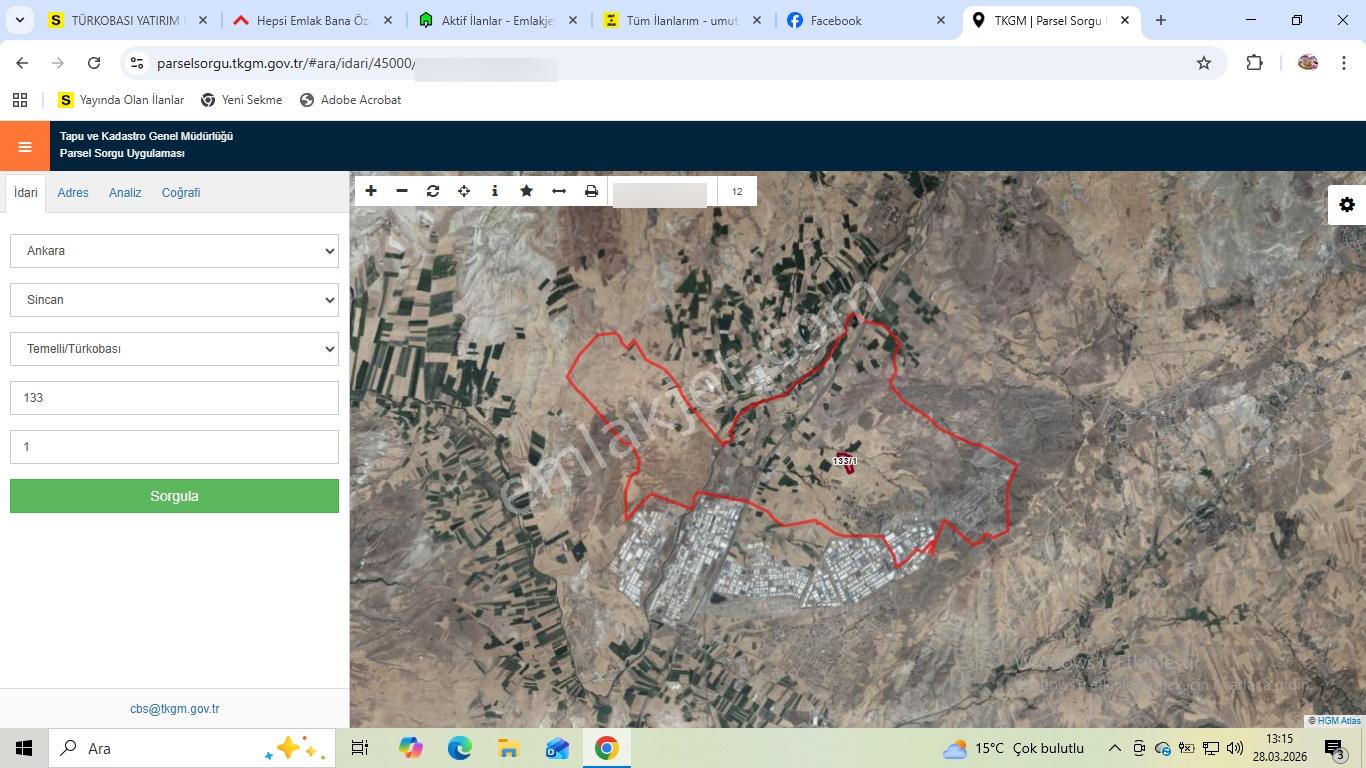This screenshot has width=1366, height=768.
Task: Open File Explorer from the taskbar
Action: coord(508,748)
